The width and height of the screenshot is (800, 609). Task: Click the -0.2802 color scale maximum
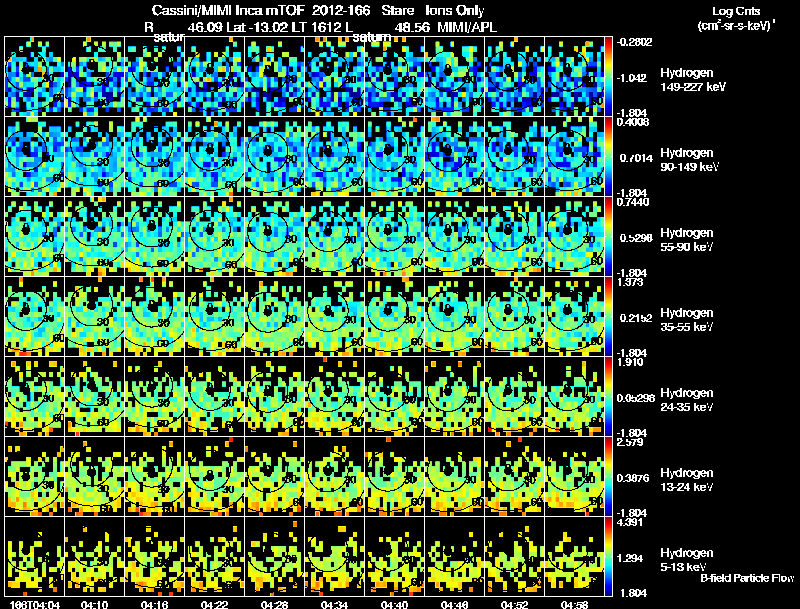click(x=634, y=42)
